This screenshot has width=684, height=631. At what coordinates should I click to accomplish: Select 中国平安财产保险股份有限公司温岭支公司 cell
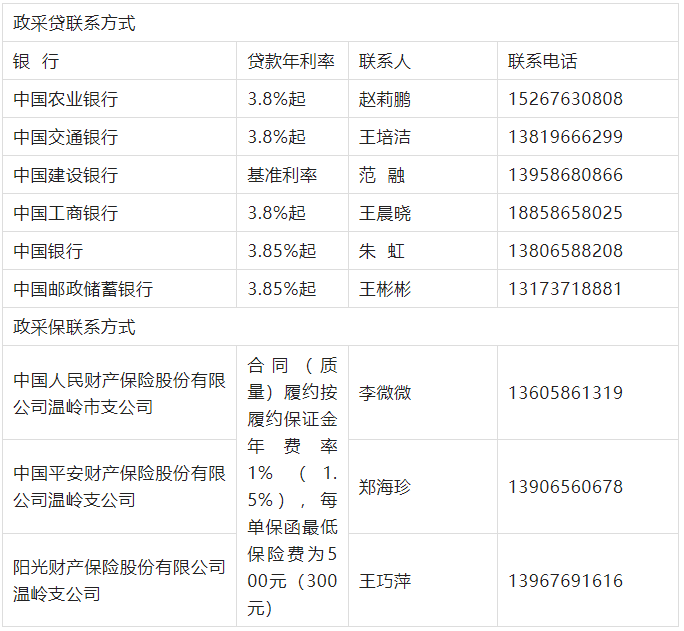tap(119, 487)
